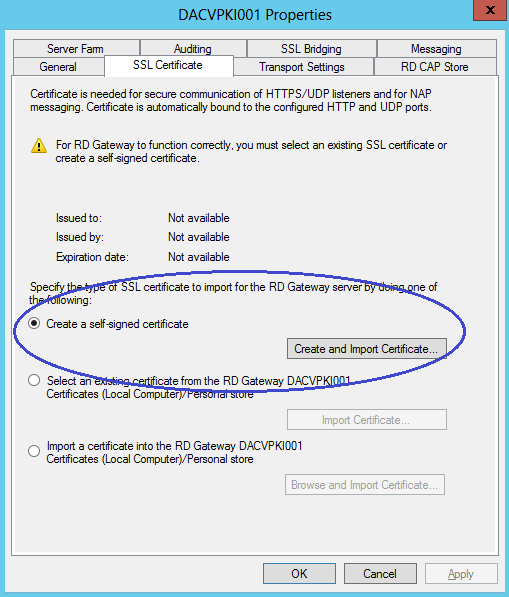Select the SSL Certificate tab
Image resolution: width=509 pixels, height=597 pixels.
coord(168,65)
